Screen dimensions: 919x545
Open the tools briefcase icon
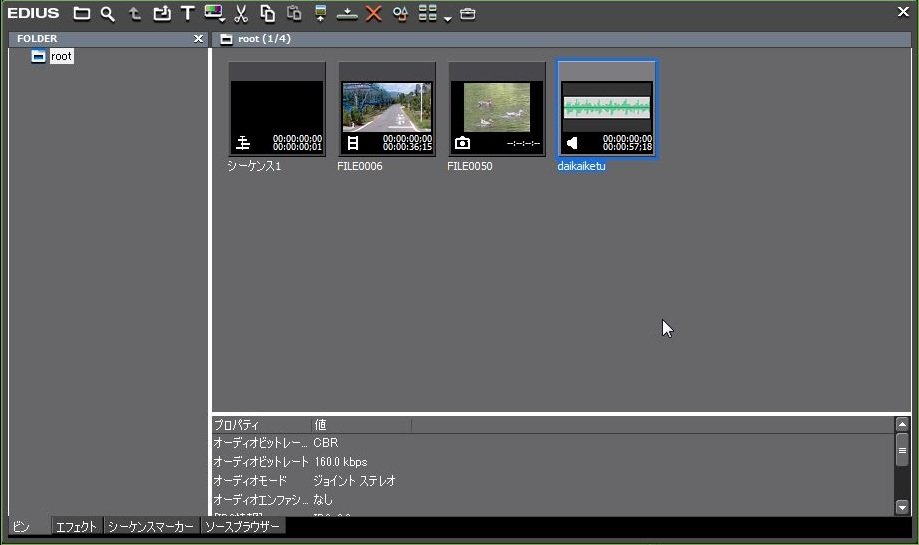(x=468, y=13)
